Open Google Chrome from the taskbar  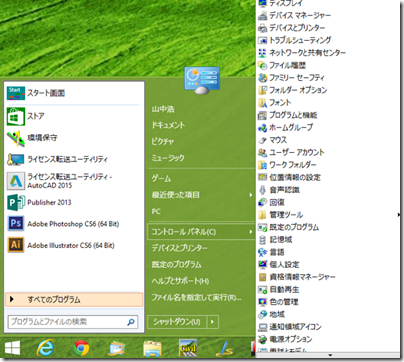(81, 349)
